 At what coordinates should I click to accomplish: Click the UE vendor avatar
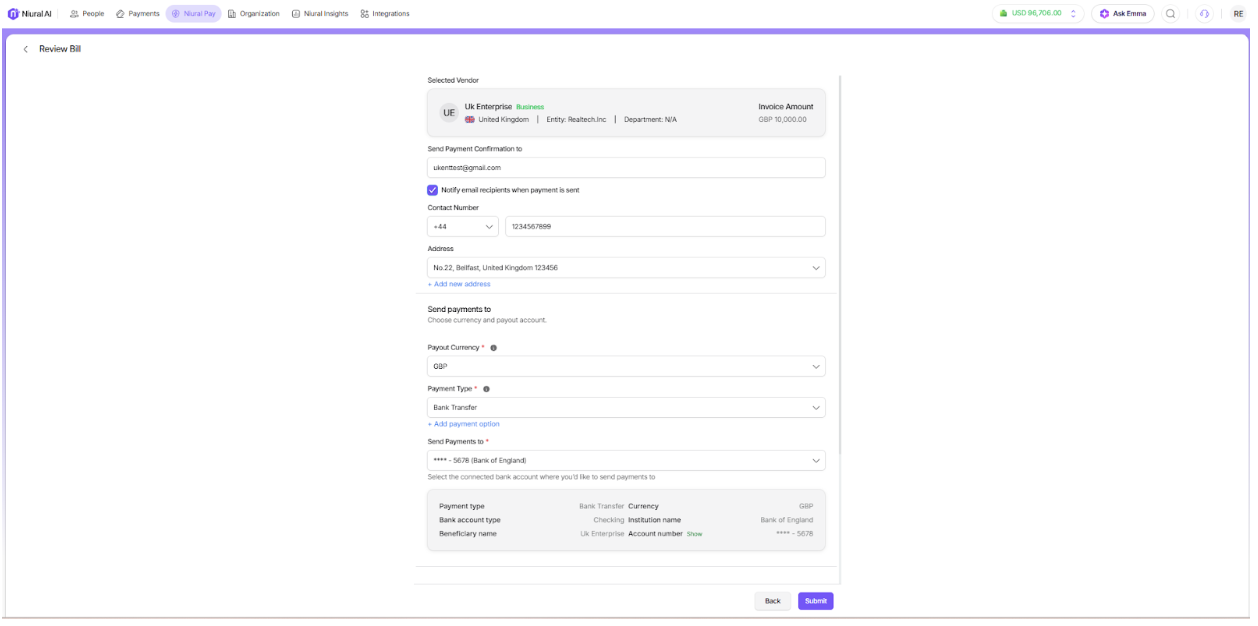(449, 113)
